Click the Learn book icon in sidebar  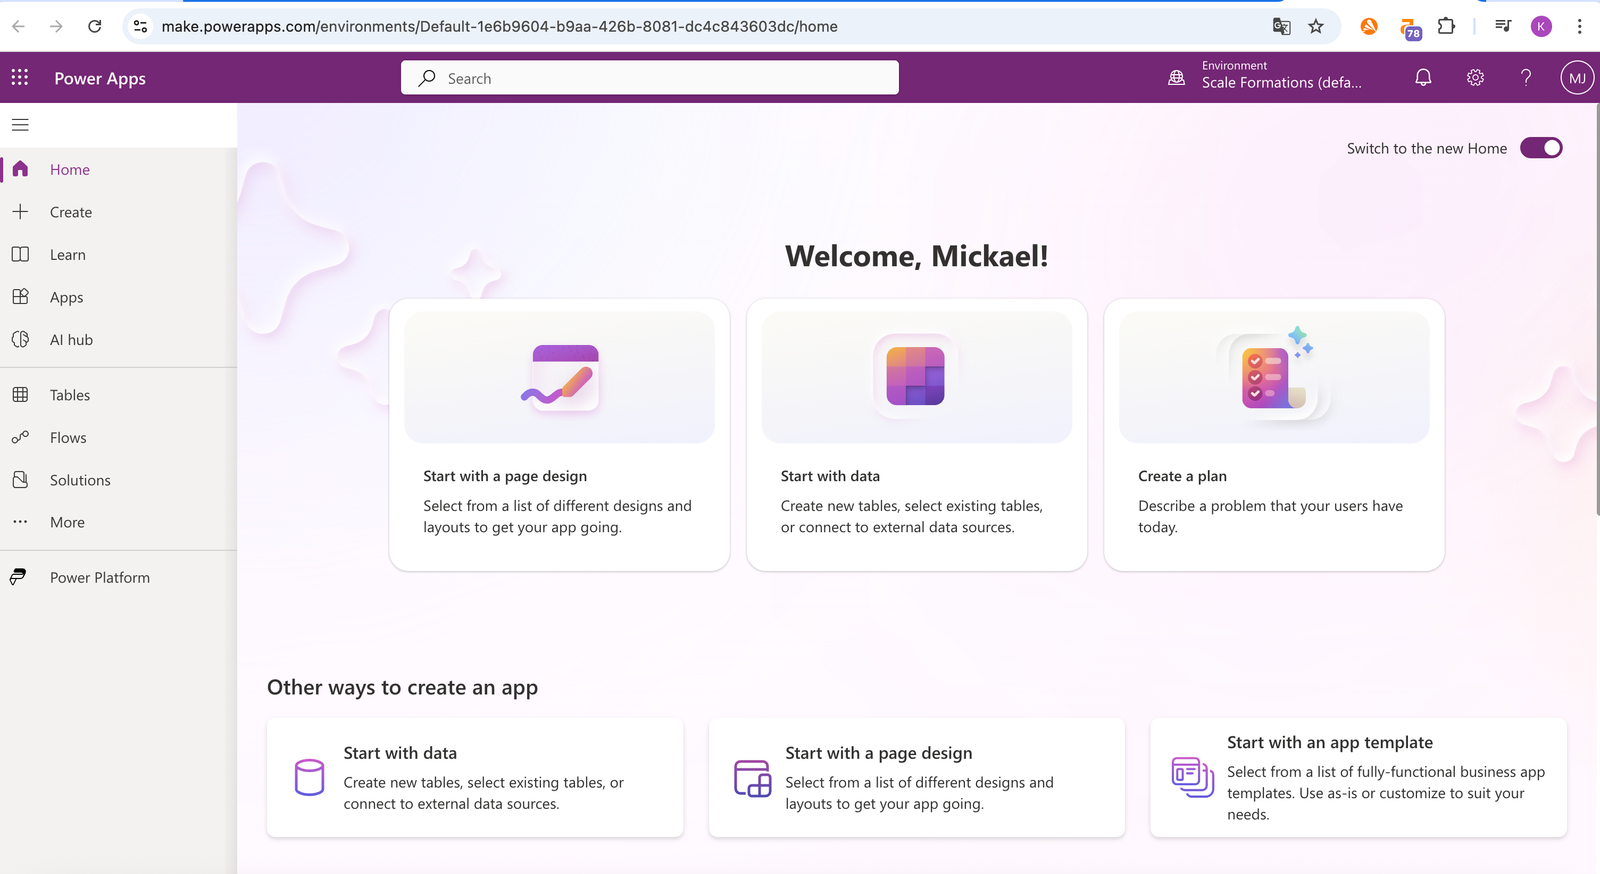[20, 254]
